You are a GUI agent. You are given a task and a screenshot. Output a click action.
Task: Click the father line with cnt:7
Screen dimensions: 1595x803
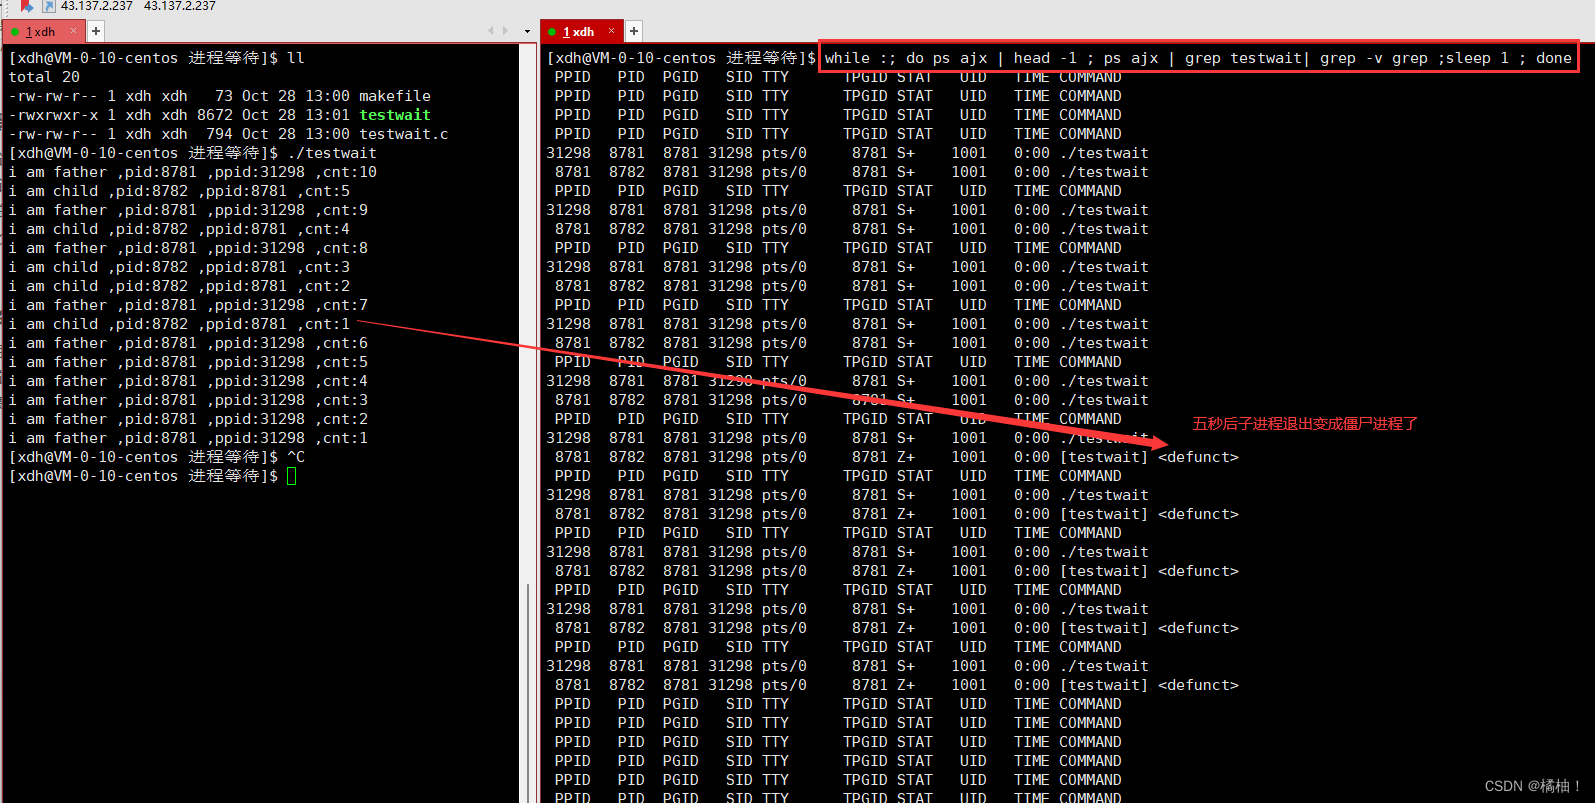coord(188,305)
